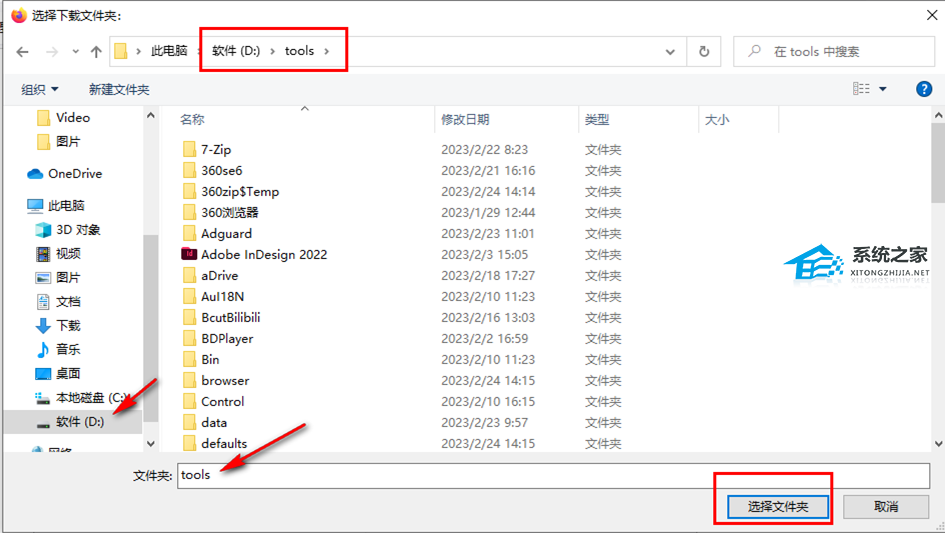Click the file list scroll up arrow
Image resolution: width=945 pixels, height=533 pixels.
938,115
